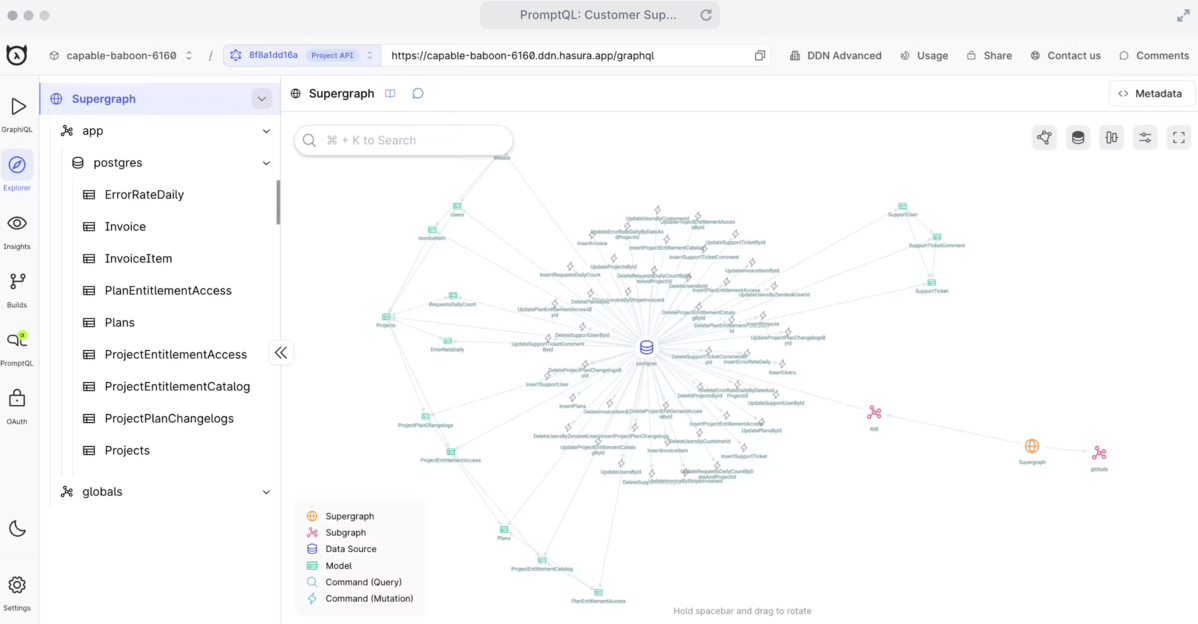Viewport: 1198px width, 624px height.
Task: Collapse the explorer sidebar with arrow handle
Action: coord(281,352)
